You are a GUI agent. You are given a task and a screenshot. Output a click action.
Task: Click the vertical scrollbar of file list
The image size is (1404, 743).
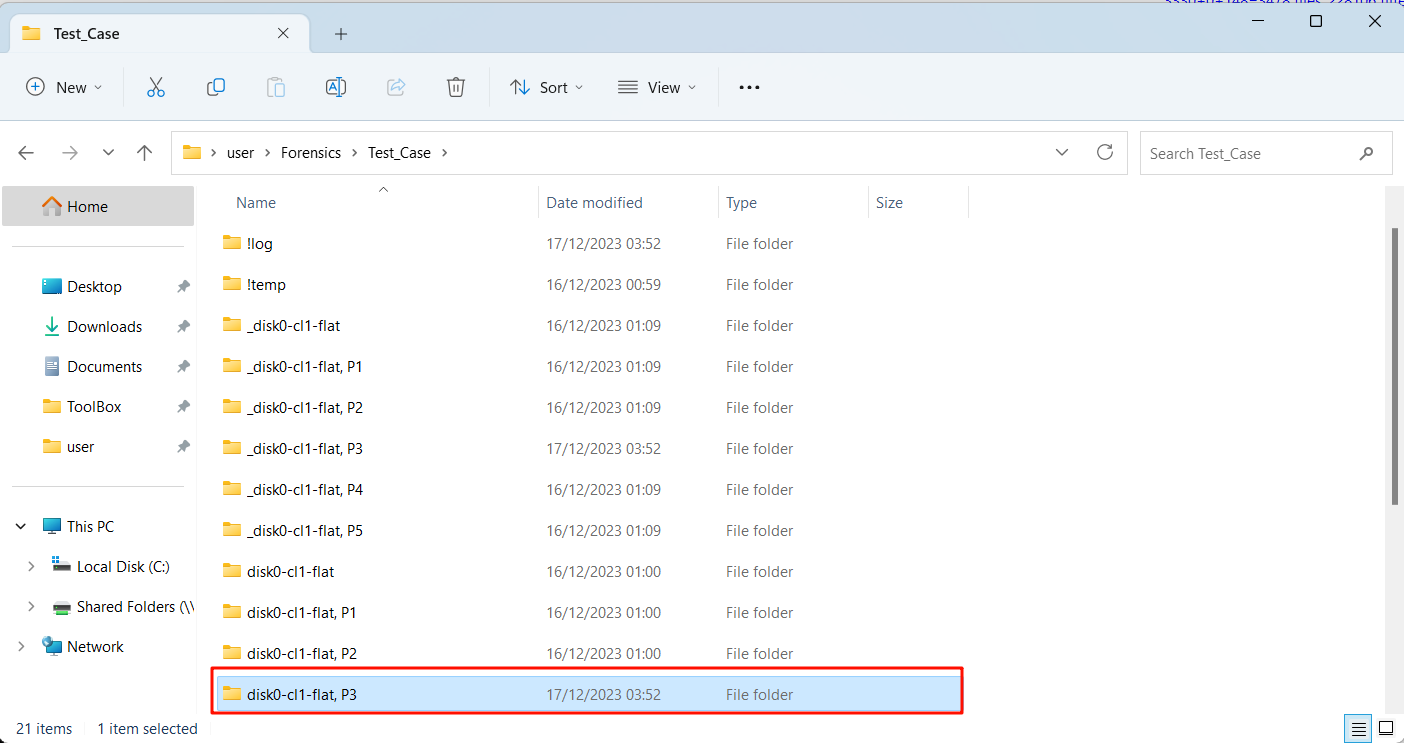coord(1395,368)
